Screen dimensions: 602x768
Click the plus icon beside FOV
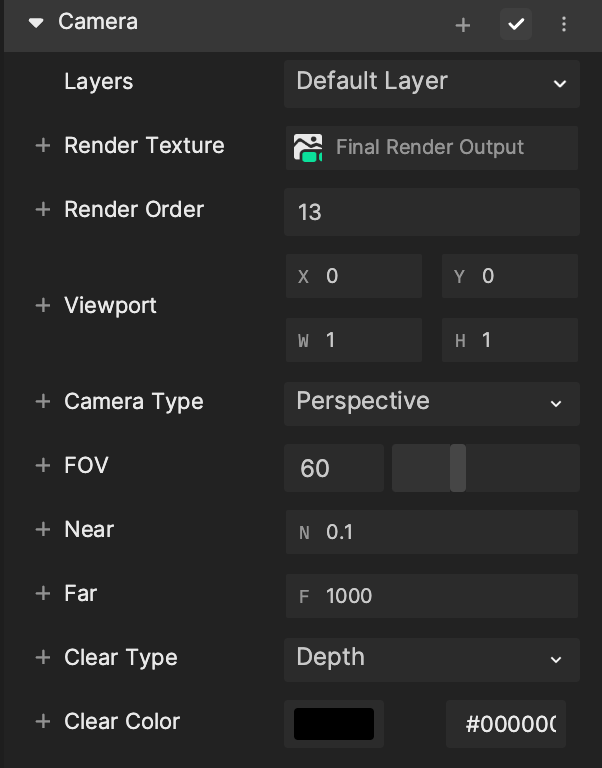click(43, 465)
